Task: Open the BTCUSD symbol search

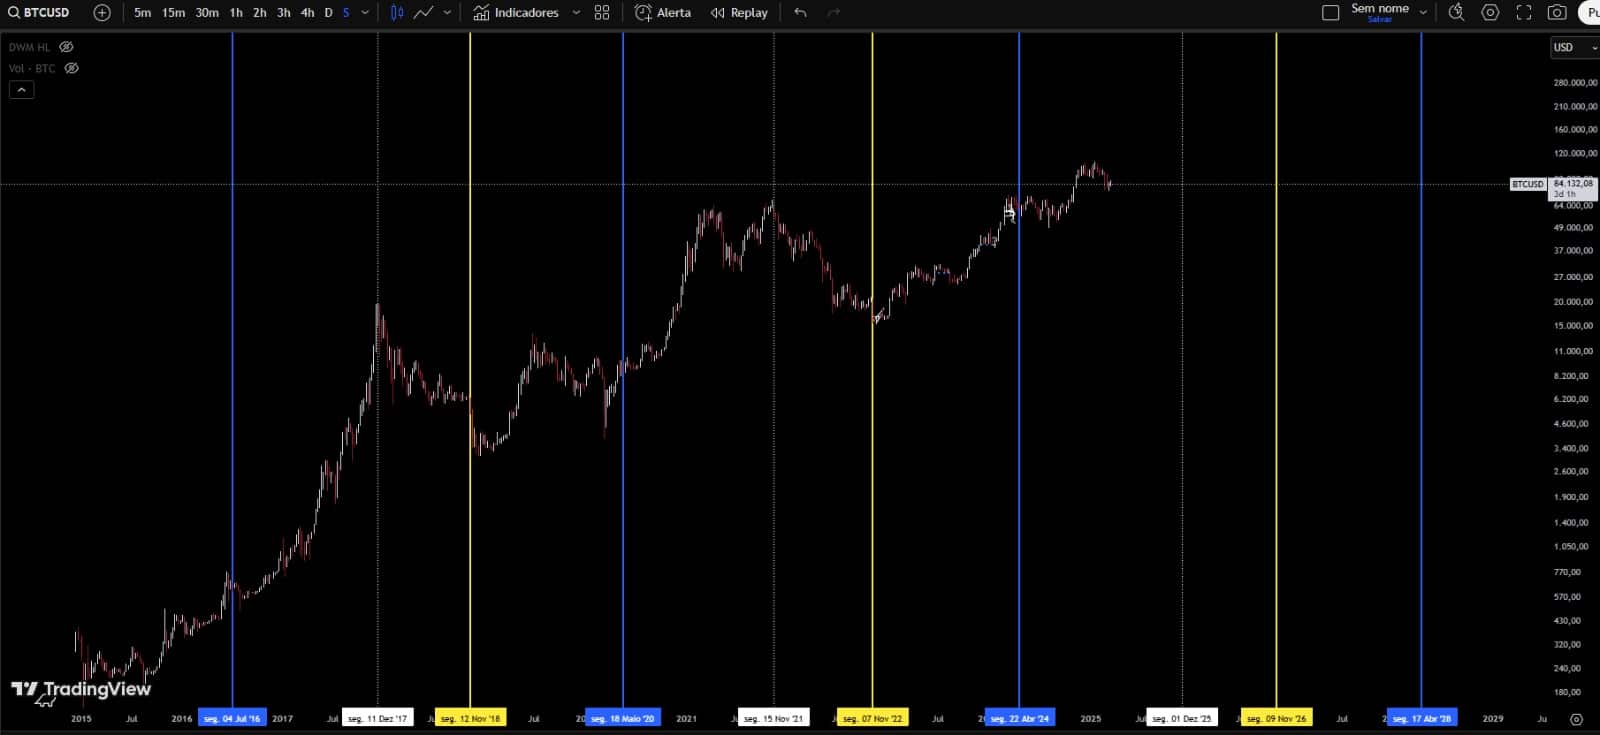Action: pyautogui.click(x=39, y=13)
